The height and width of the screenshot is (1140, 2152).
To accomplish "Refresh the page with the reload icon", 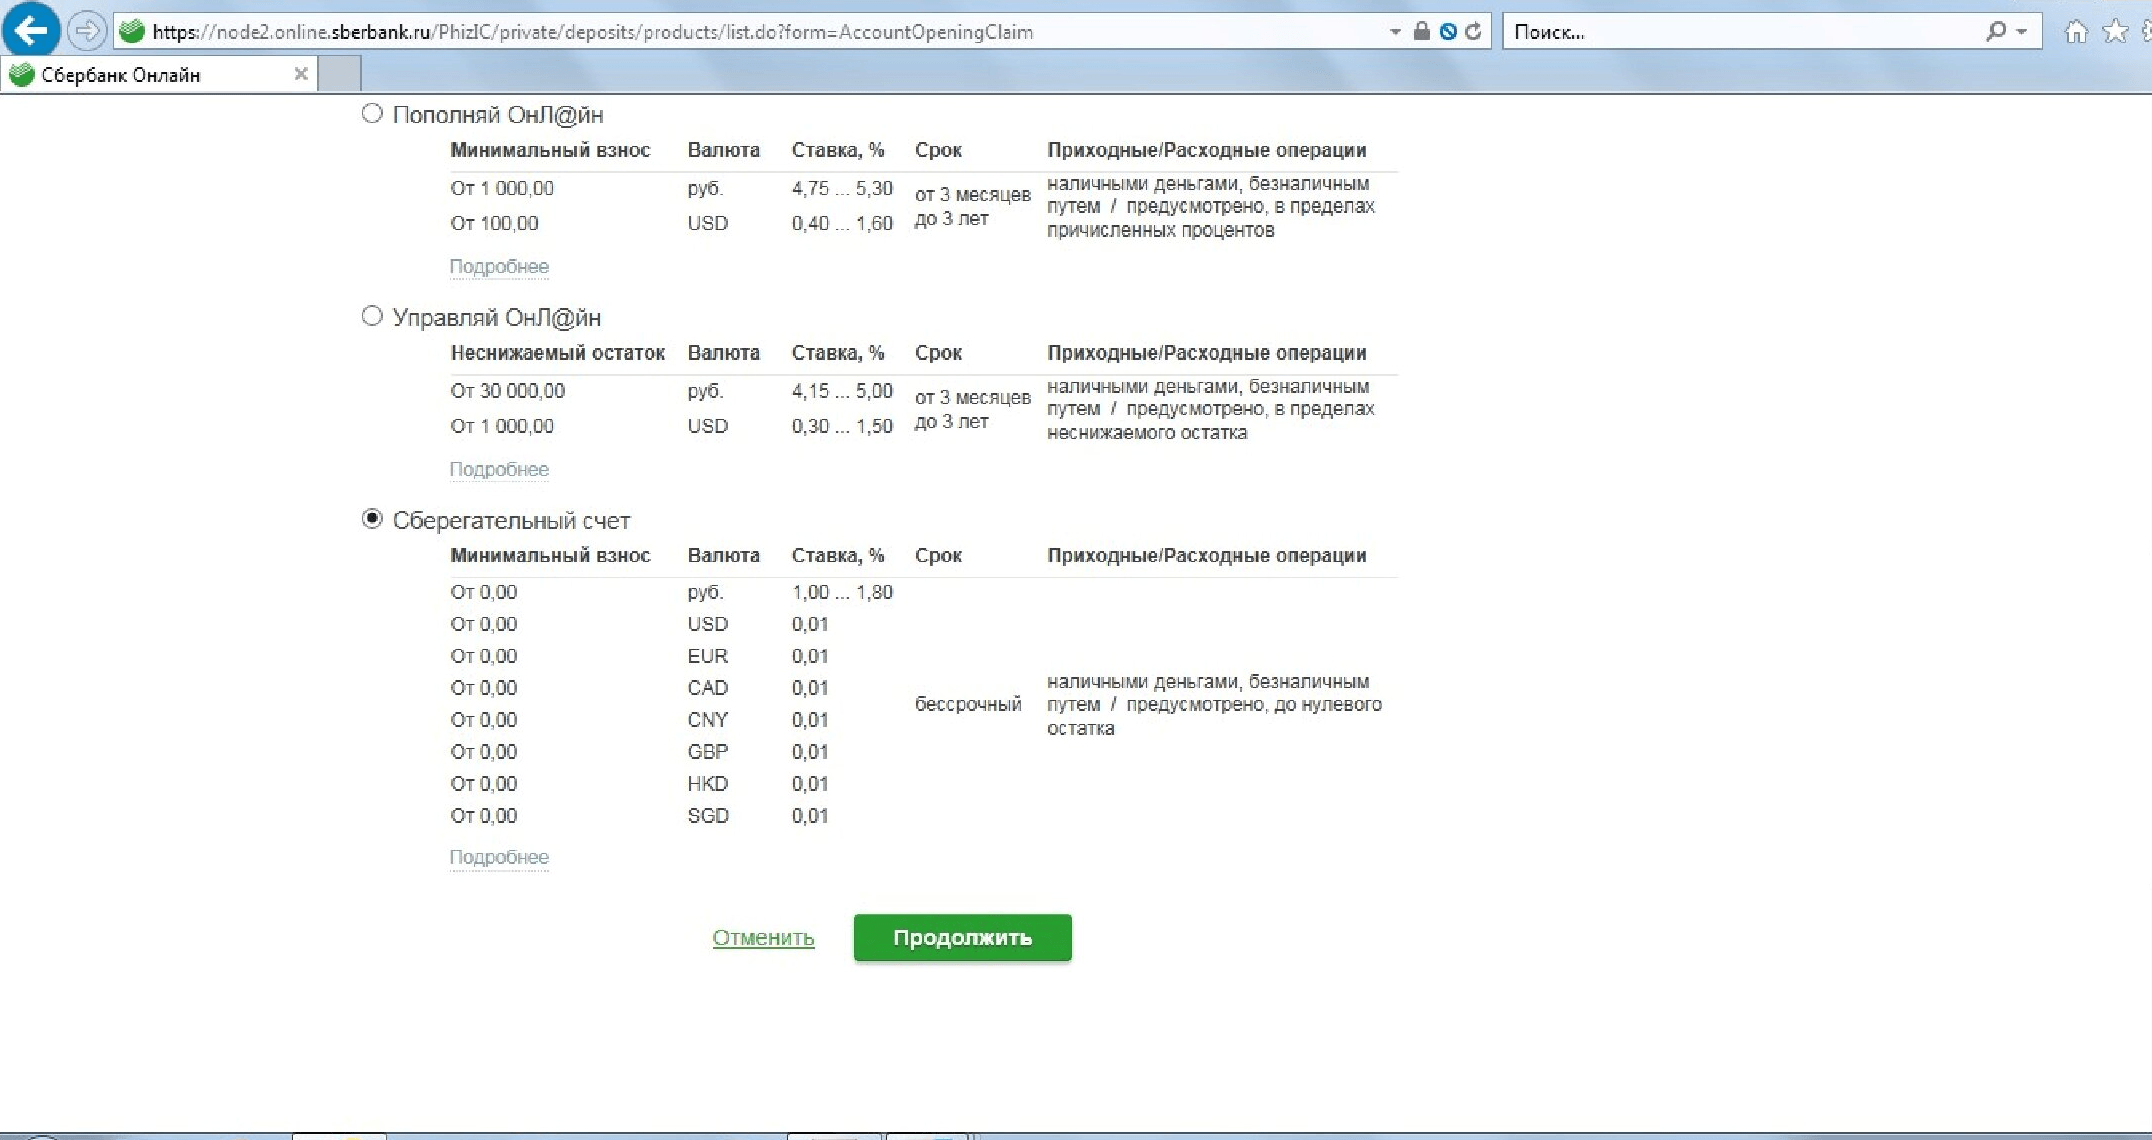I will coord(1473,31).
